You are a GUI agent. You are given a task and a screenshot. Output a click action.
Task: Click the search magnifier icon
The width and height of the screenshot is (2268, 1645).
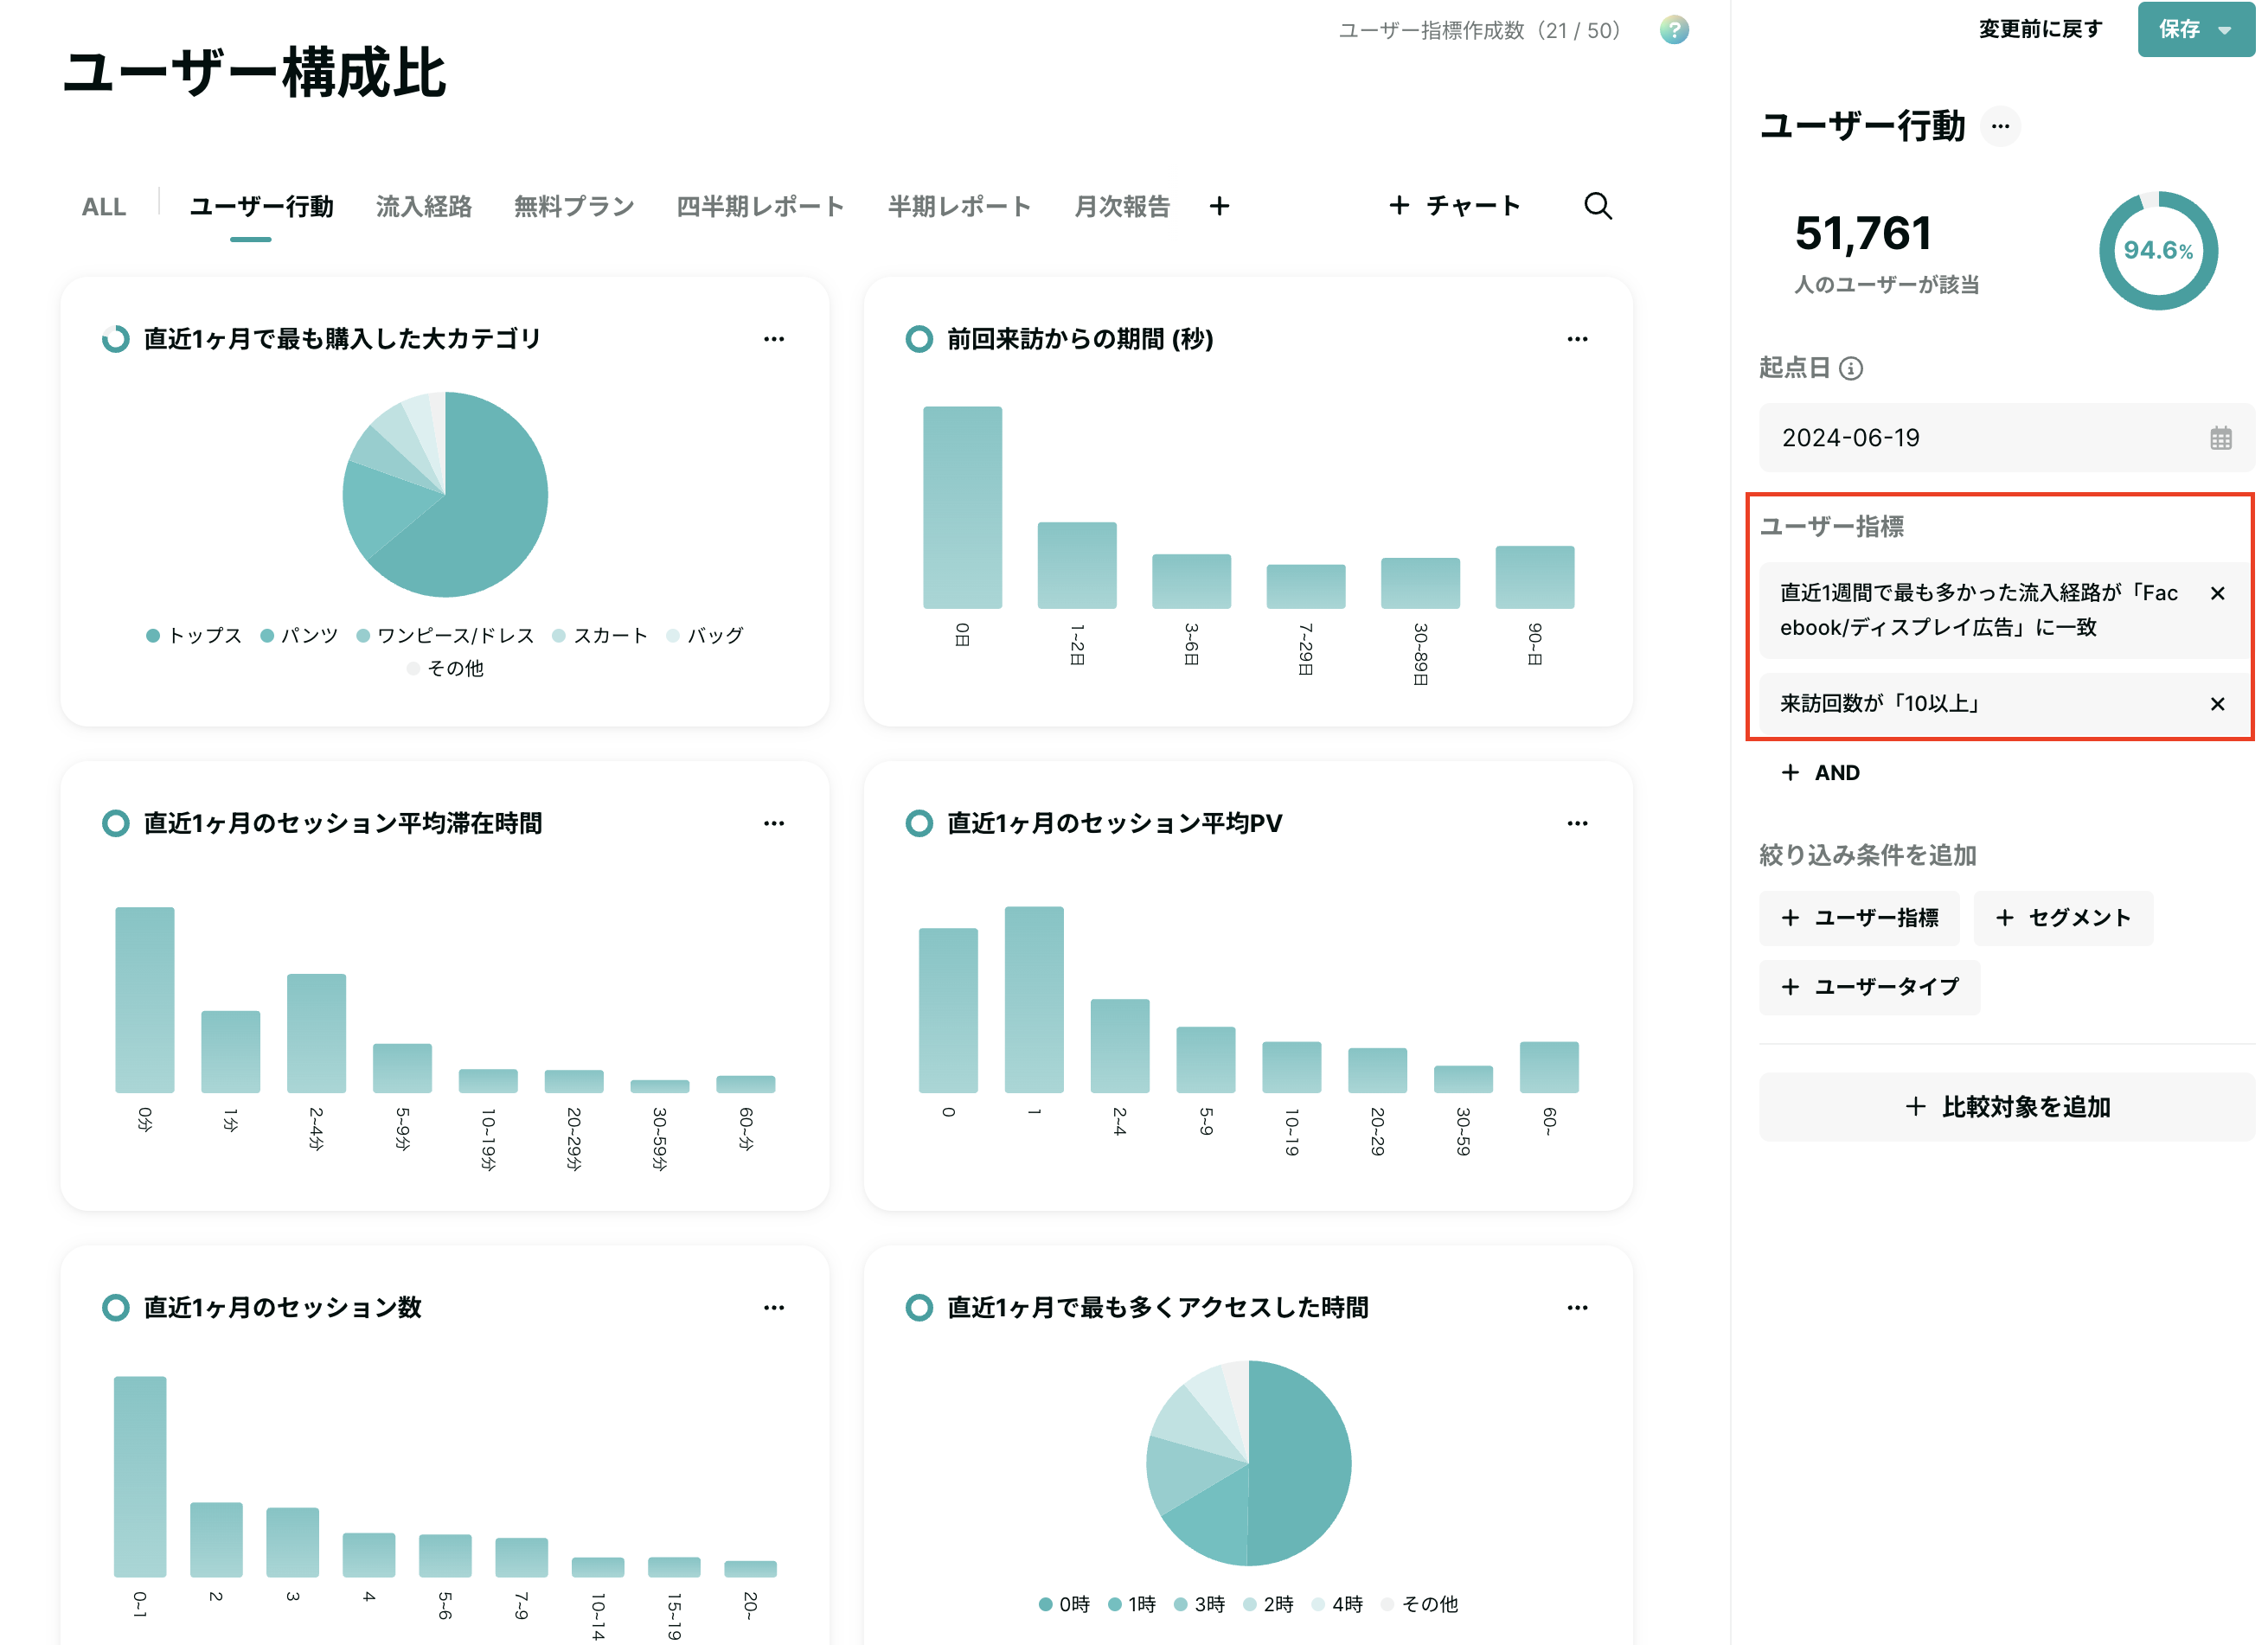click(x=1597, y=206)
